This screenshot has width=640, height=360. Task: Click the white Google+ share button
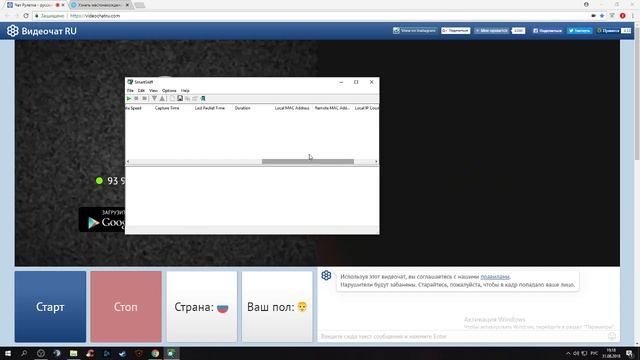point(456,31)
